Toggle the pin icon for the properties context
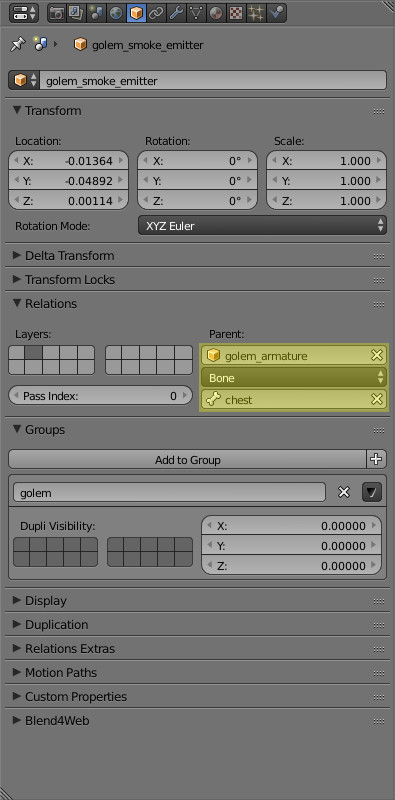This screenshot has height=800, width=395. [x=17, y=45]
